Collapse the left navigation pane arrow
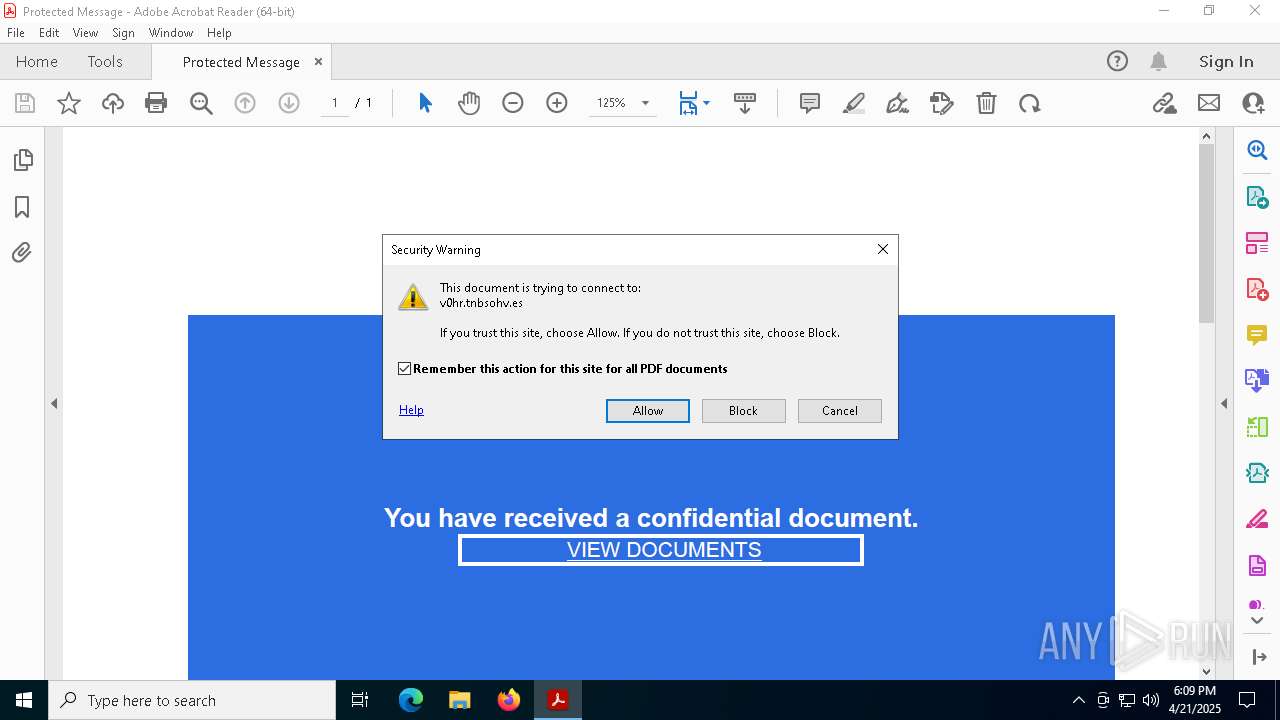 (54, 404)
